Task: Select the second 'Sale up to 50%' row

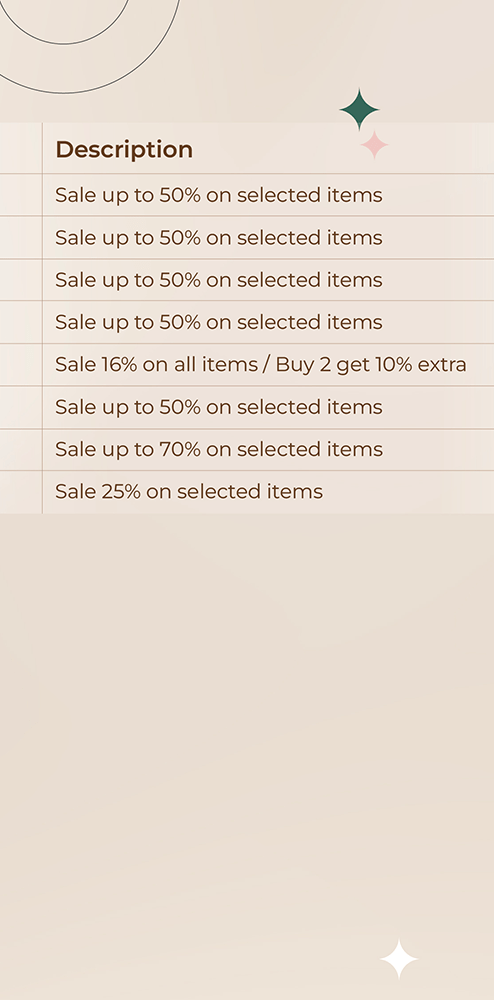Action: 268,237
